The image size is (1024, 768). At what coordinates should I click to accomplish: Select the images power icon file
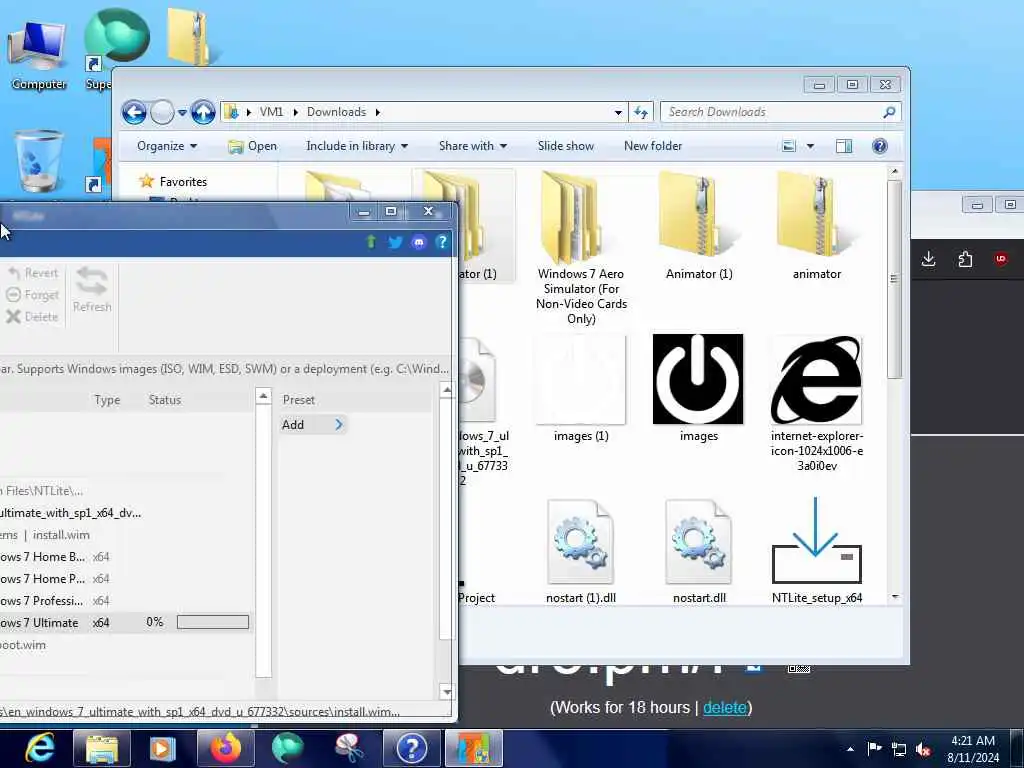click(699, 389)
